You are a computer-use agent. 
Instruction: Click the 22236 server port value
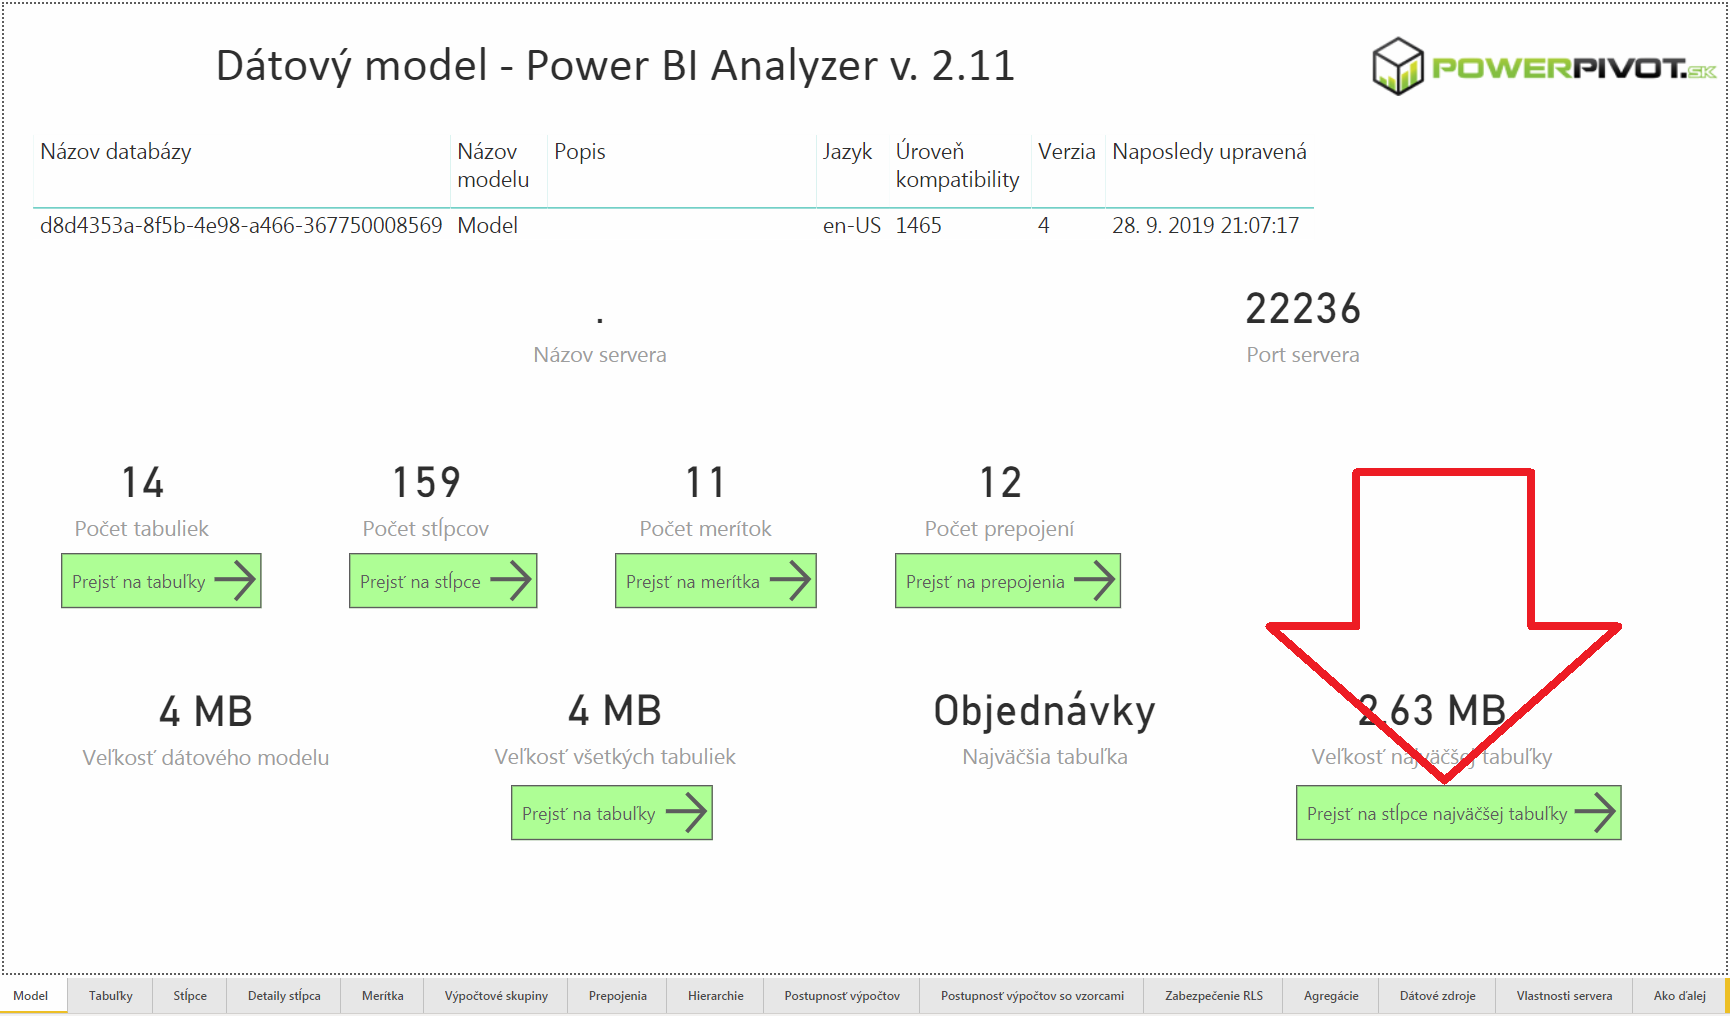coord(1303,309)
